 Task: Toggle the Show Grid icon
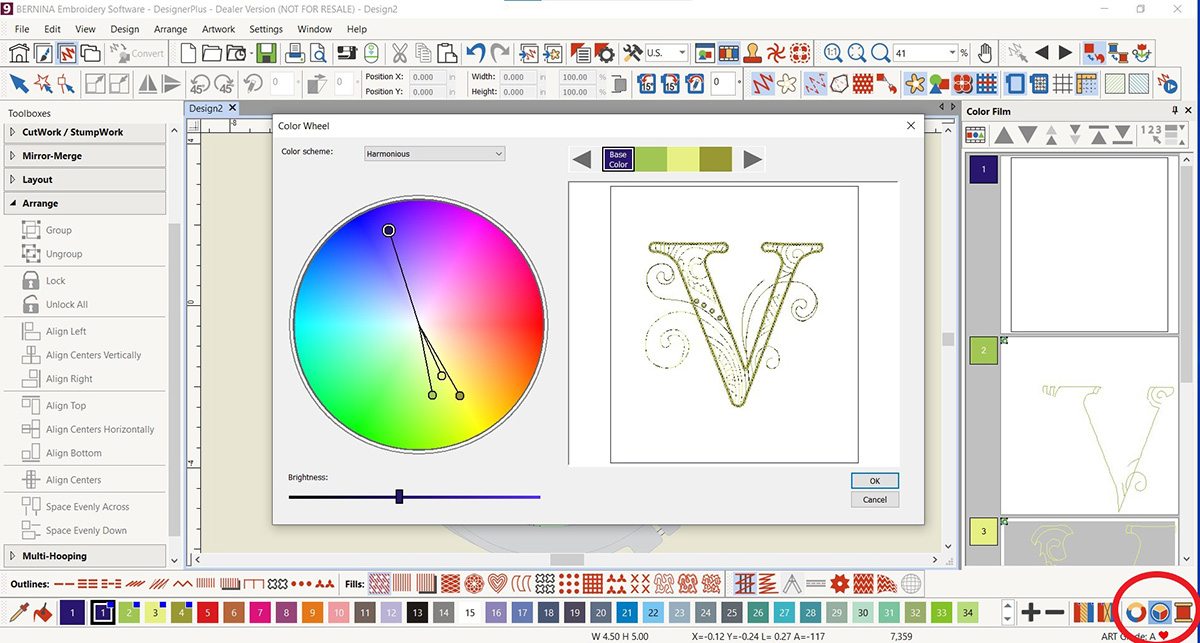point(1062,83)
